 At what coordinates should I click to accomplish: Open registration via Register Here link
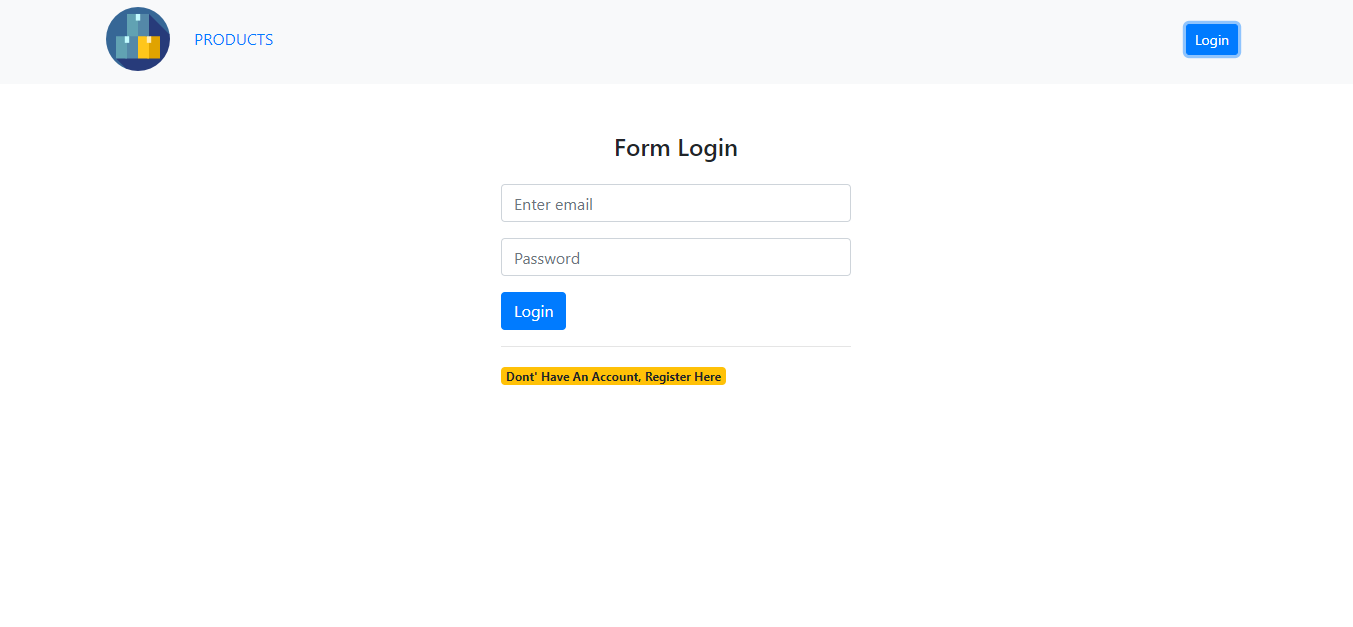[613, 376]
